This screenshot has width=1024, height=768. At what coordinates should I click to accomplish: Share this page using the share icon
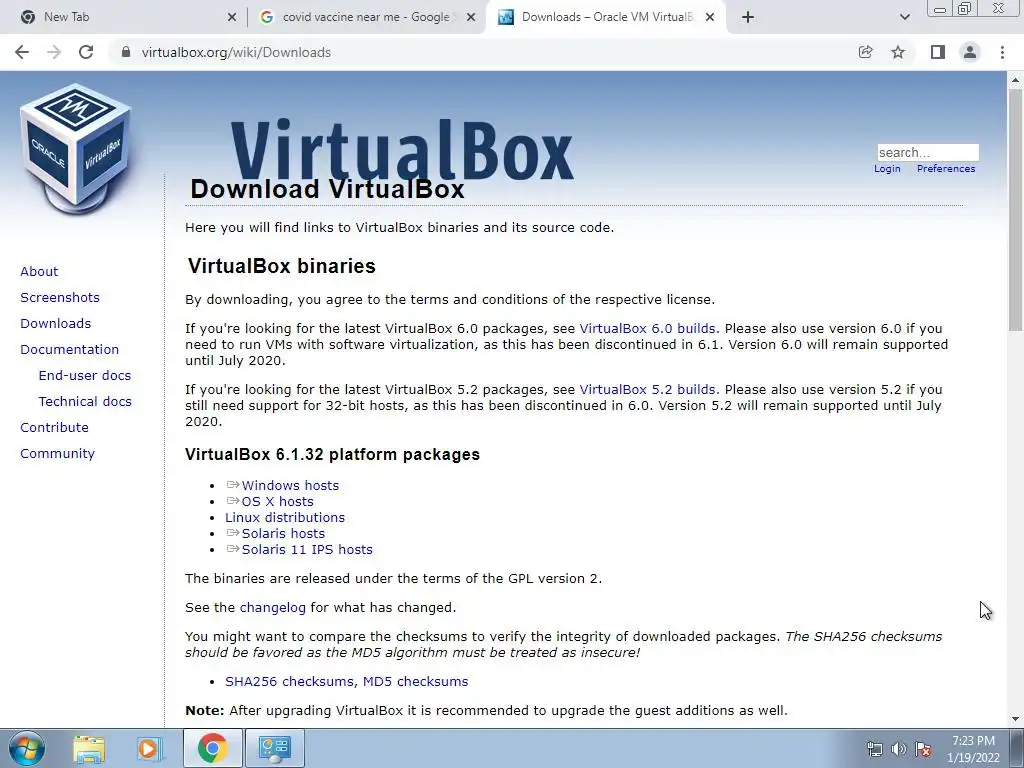point(865,52)
